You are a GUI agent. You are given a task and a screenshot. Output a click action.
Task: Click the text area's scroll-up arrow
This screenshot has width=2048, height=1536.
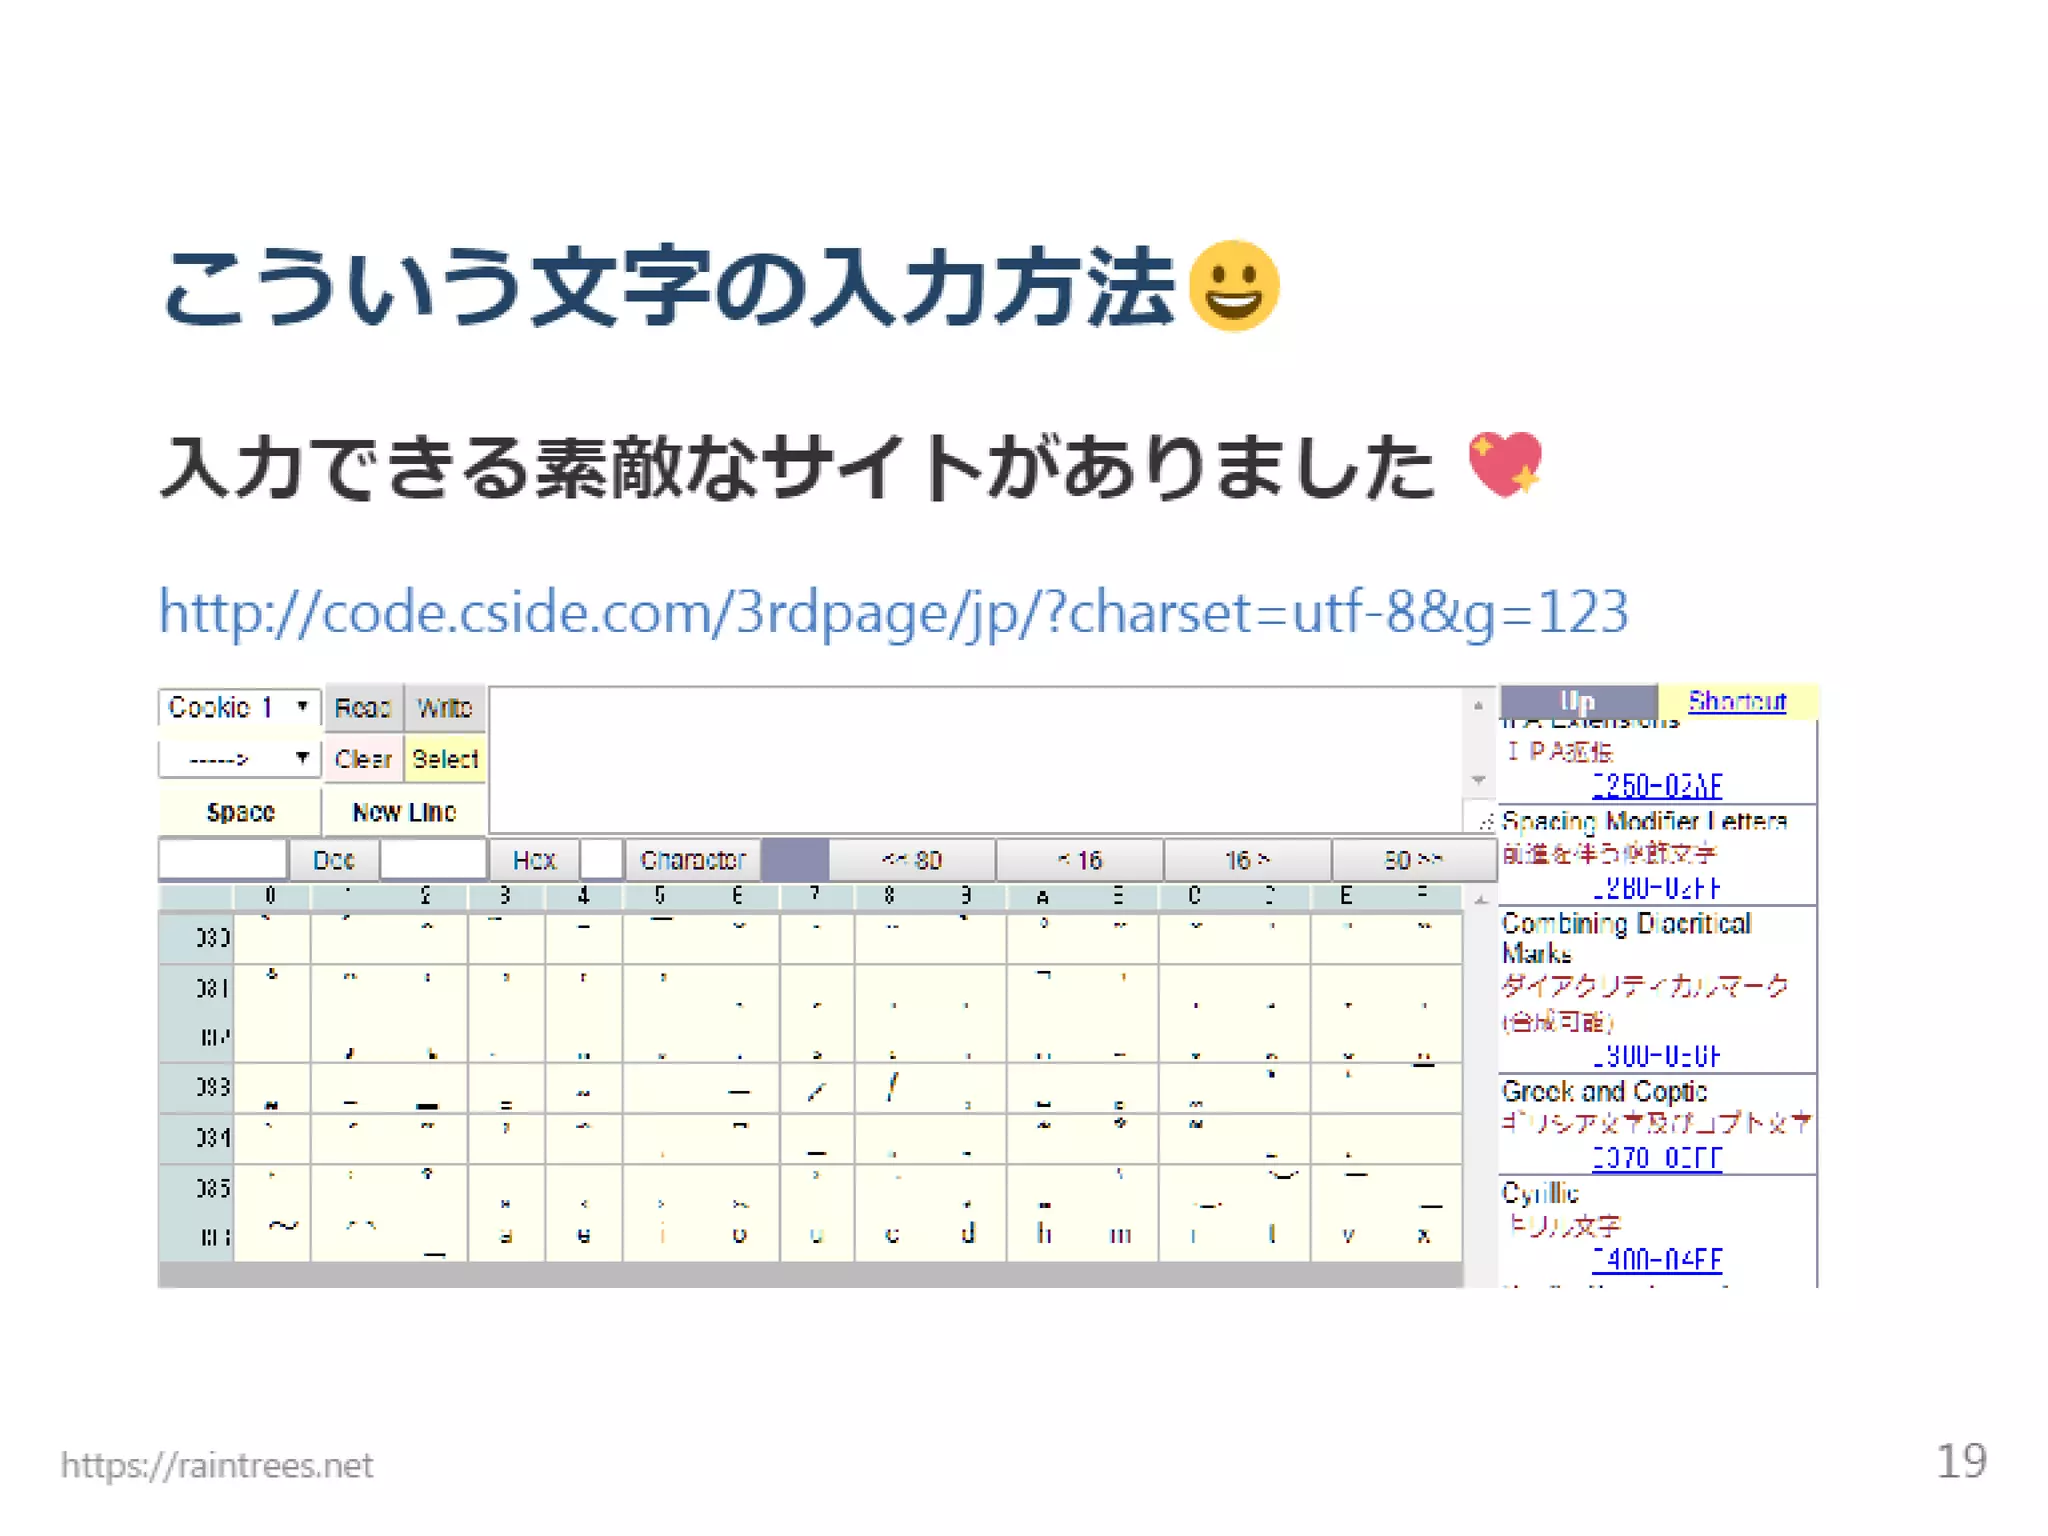[x=1478, y=705]
